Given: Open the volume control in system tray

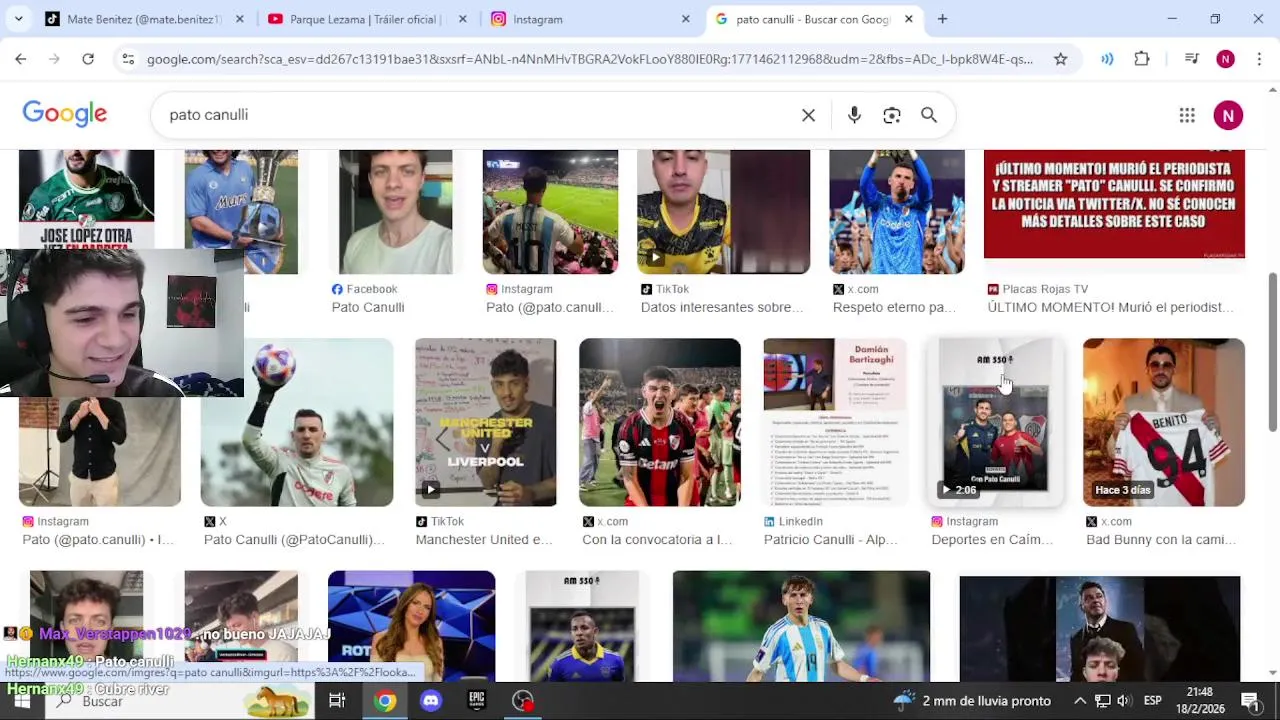Looking at the screenshot, I should point(1124,701).
